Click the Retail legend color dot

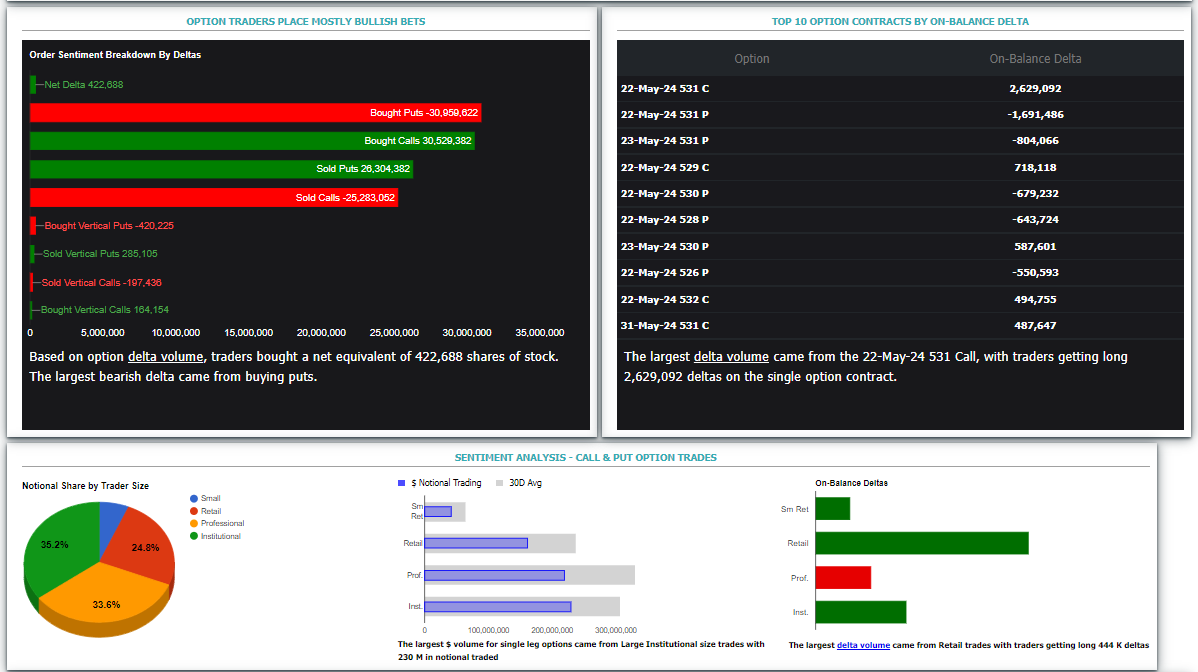click(194, 511)
